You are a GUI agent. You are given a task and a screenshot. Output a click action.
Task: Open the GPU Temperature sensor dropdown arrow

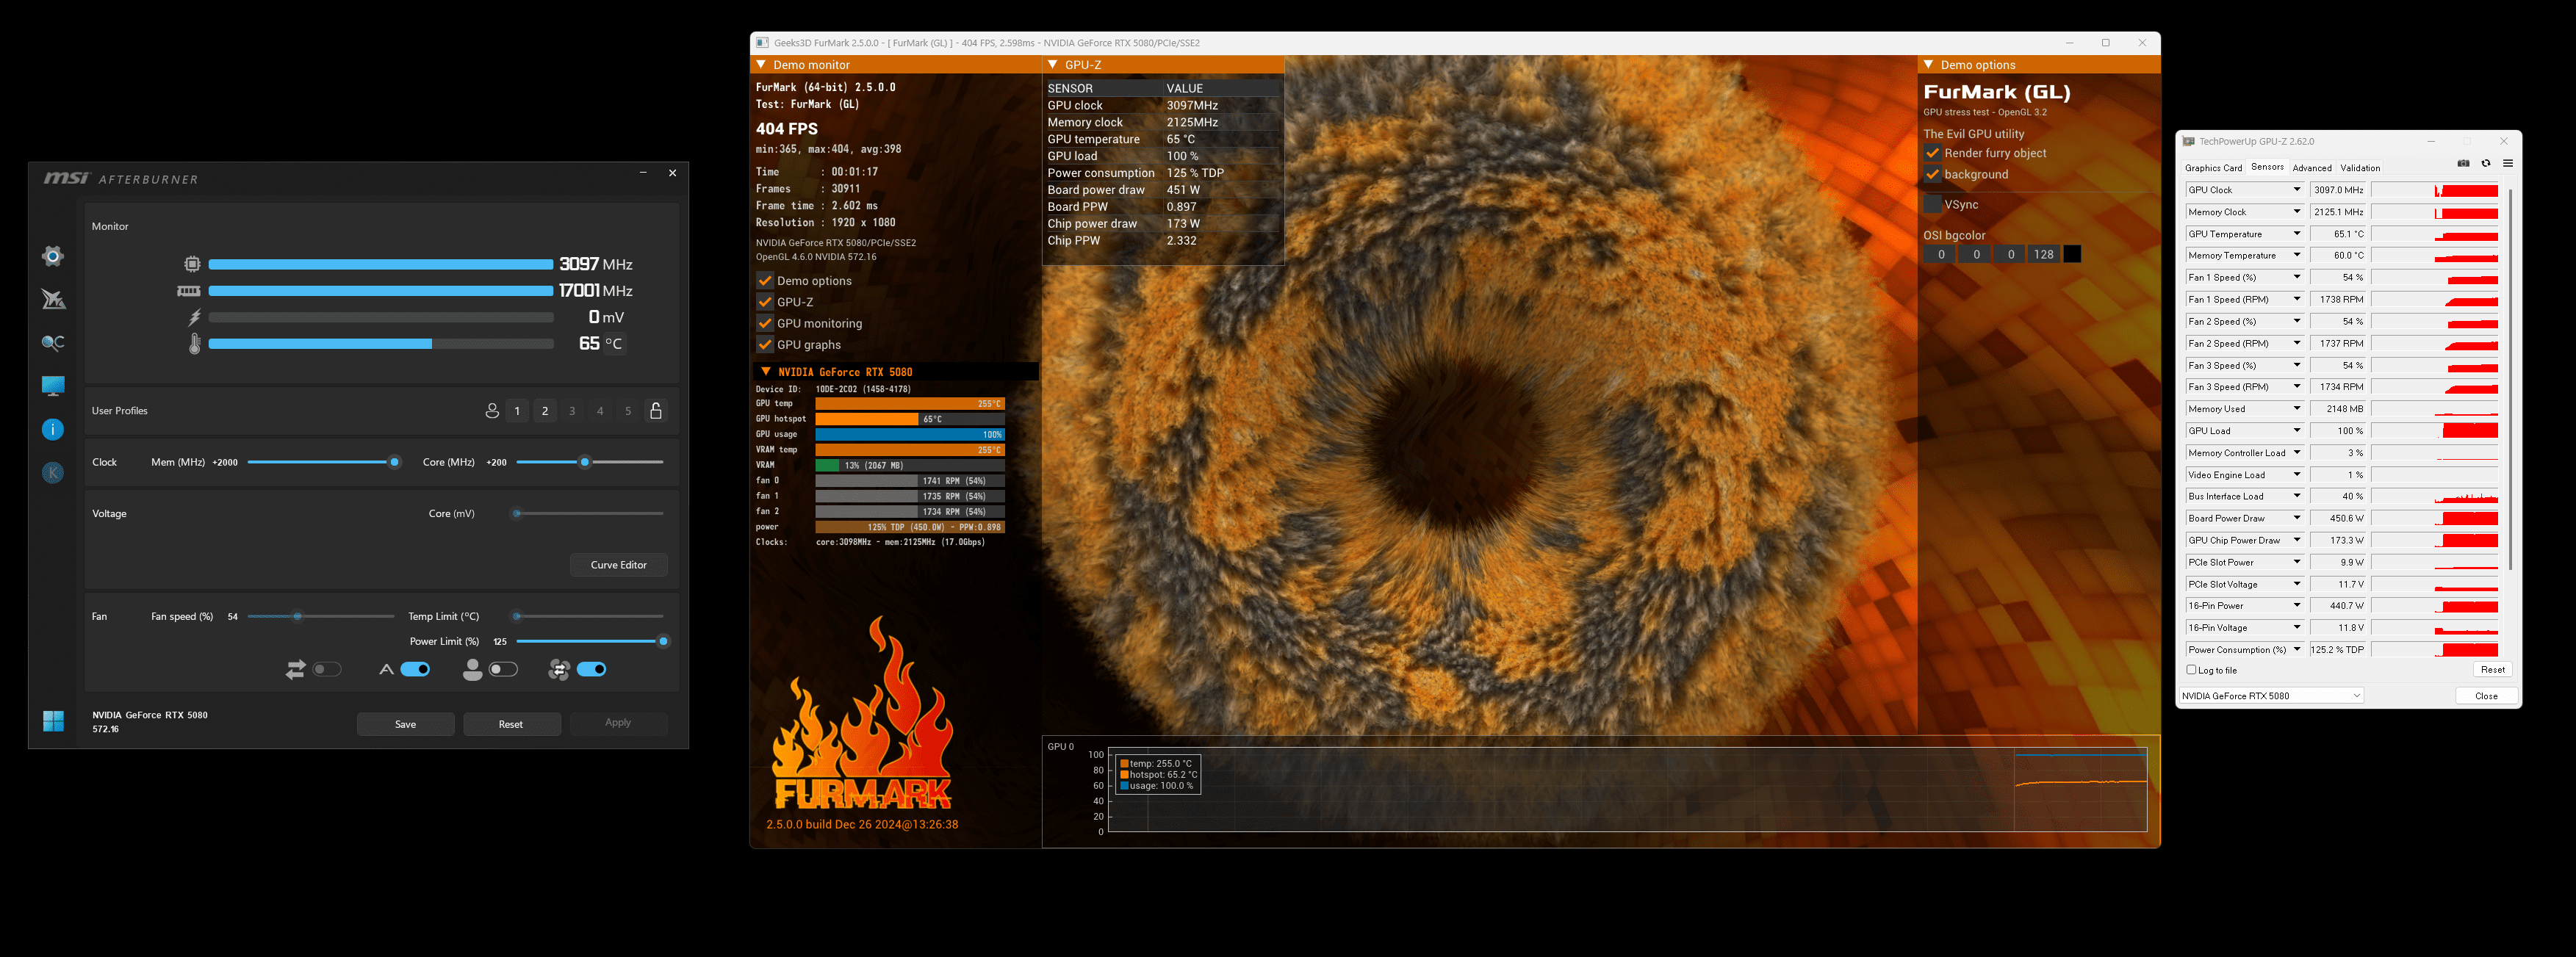click(2296, 234)
